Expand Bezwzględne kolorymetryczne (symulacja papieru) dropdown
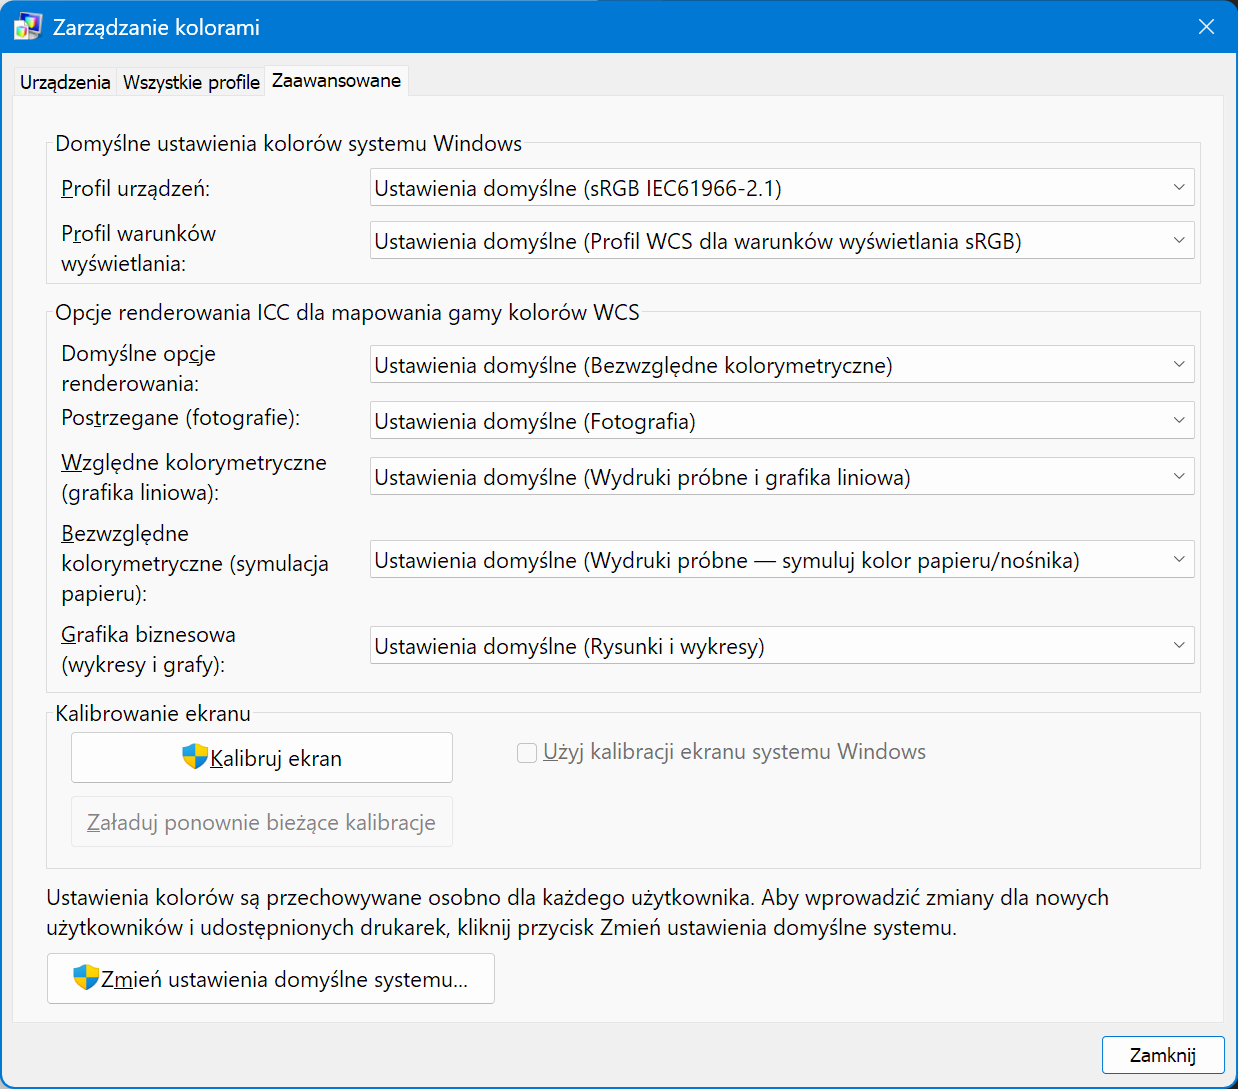Viewport: 1238px width, 1089px height. click(x=782, y=560)
